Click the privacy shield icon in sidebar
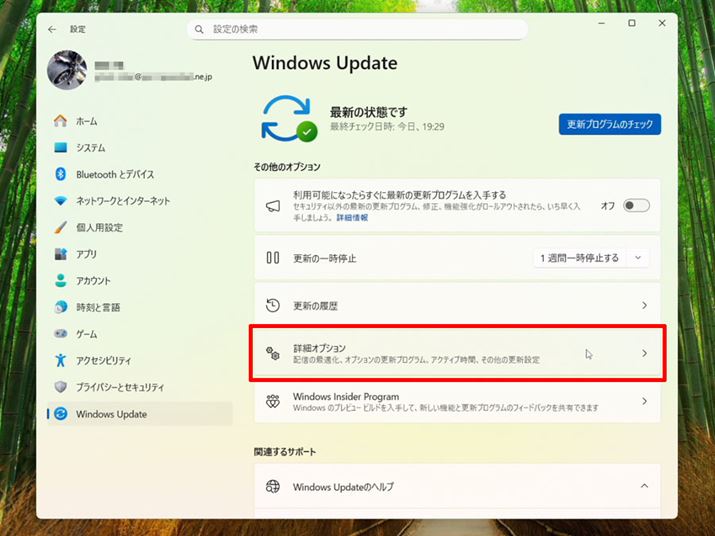The image size is (715, 536). [x=60, y=387]
